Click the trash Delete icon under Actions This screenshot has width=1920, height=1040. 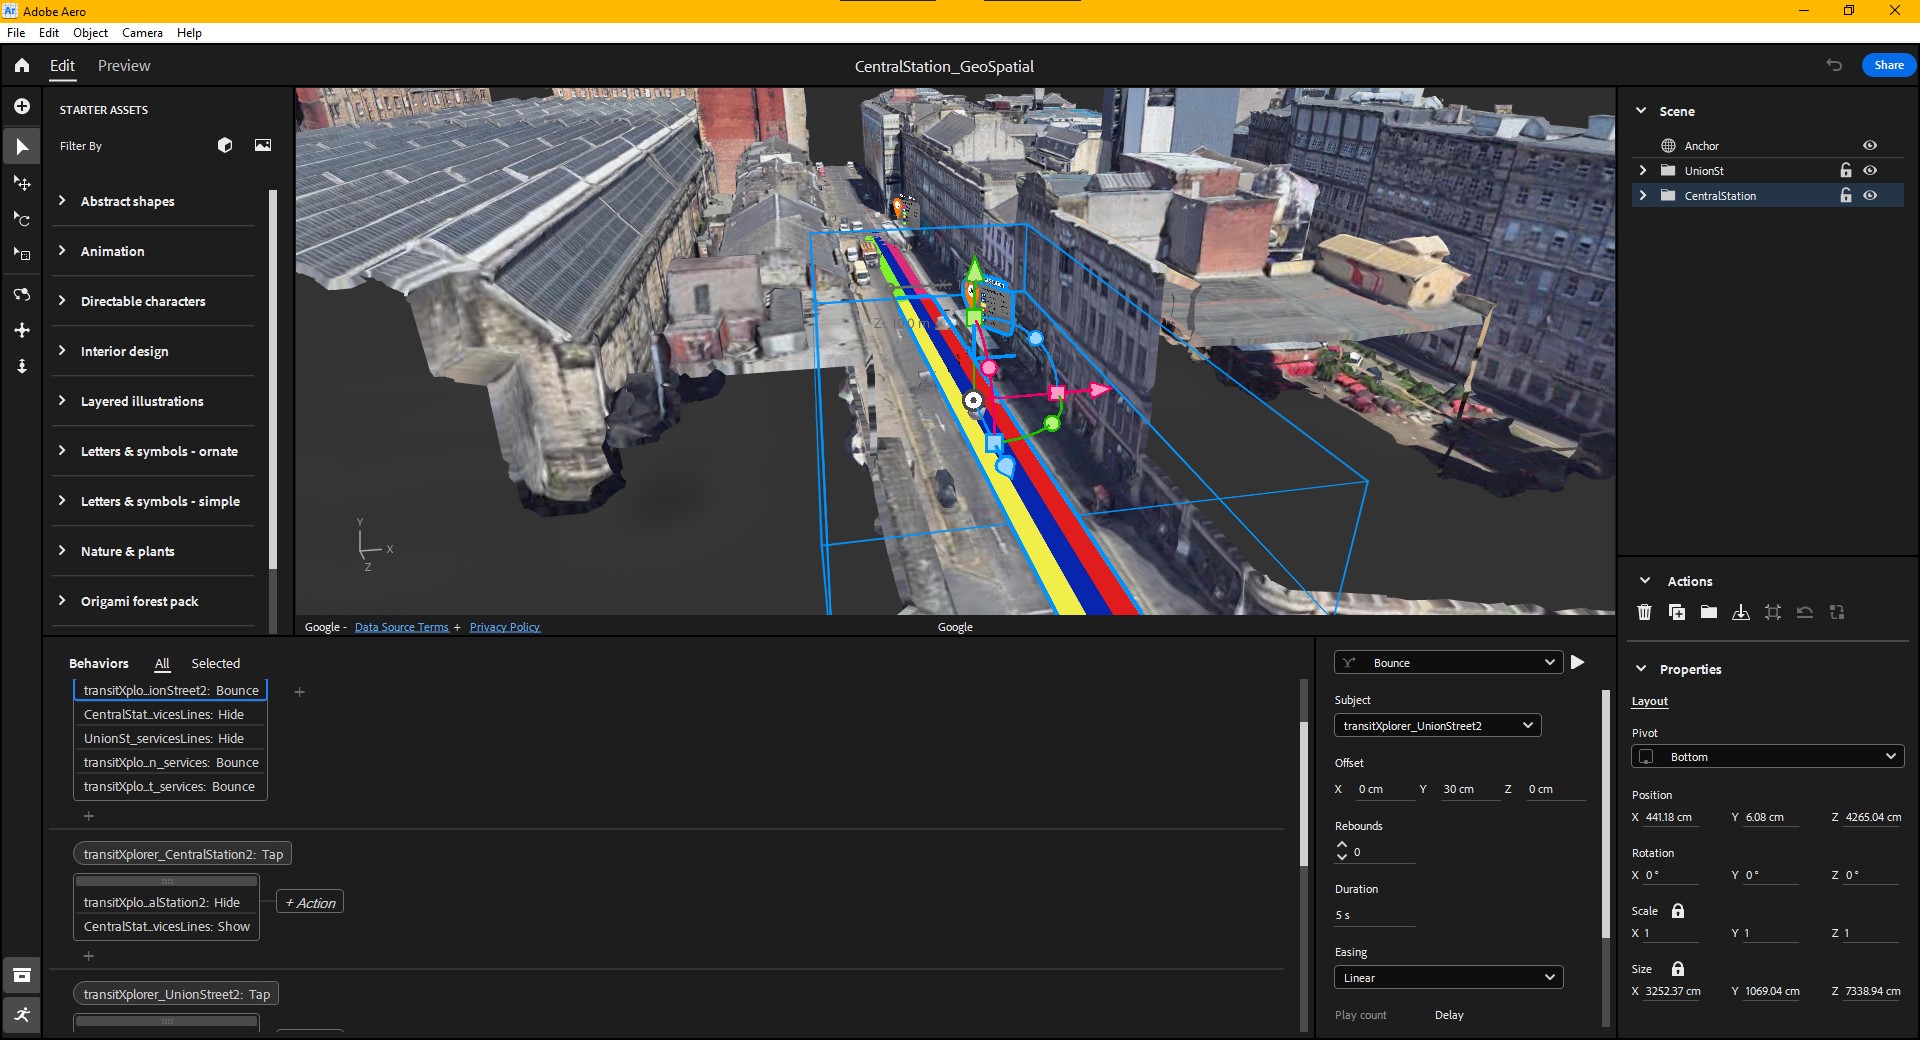[1644, 612]
